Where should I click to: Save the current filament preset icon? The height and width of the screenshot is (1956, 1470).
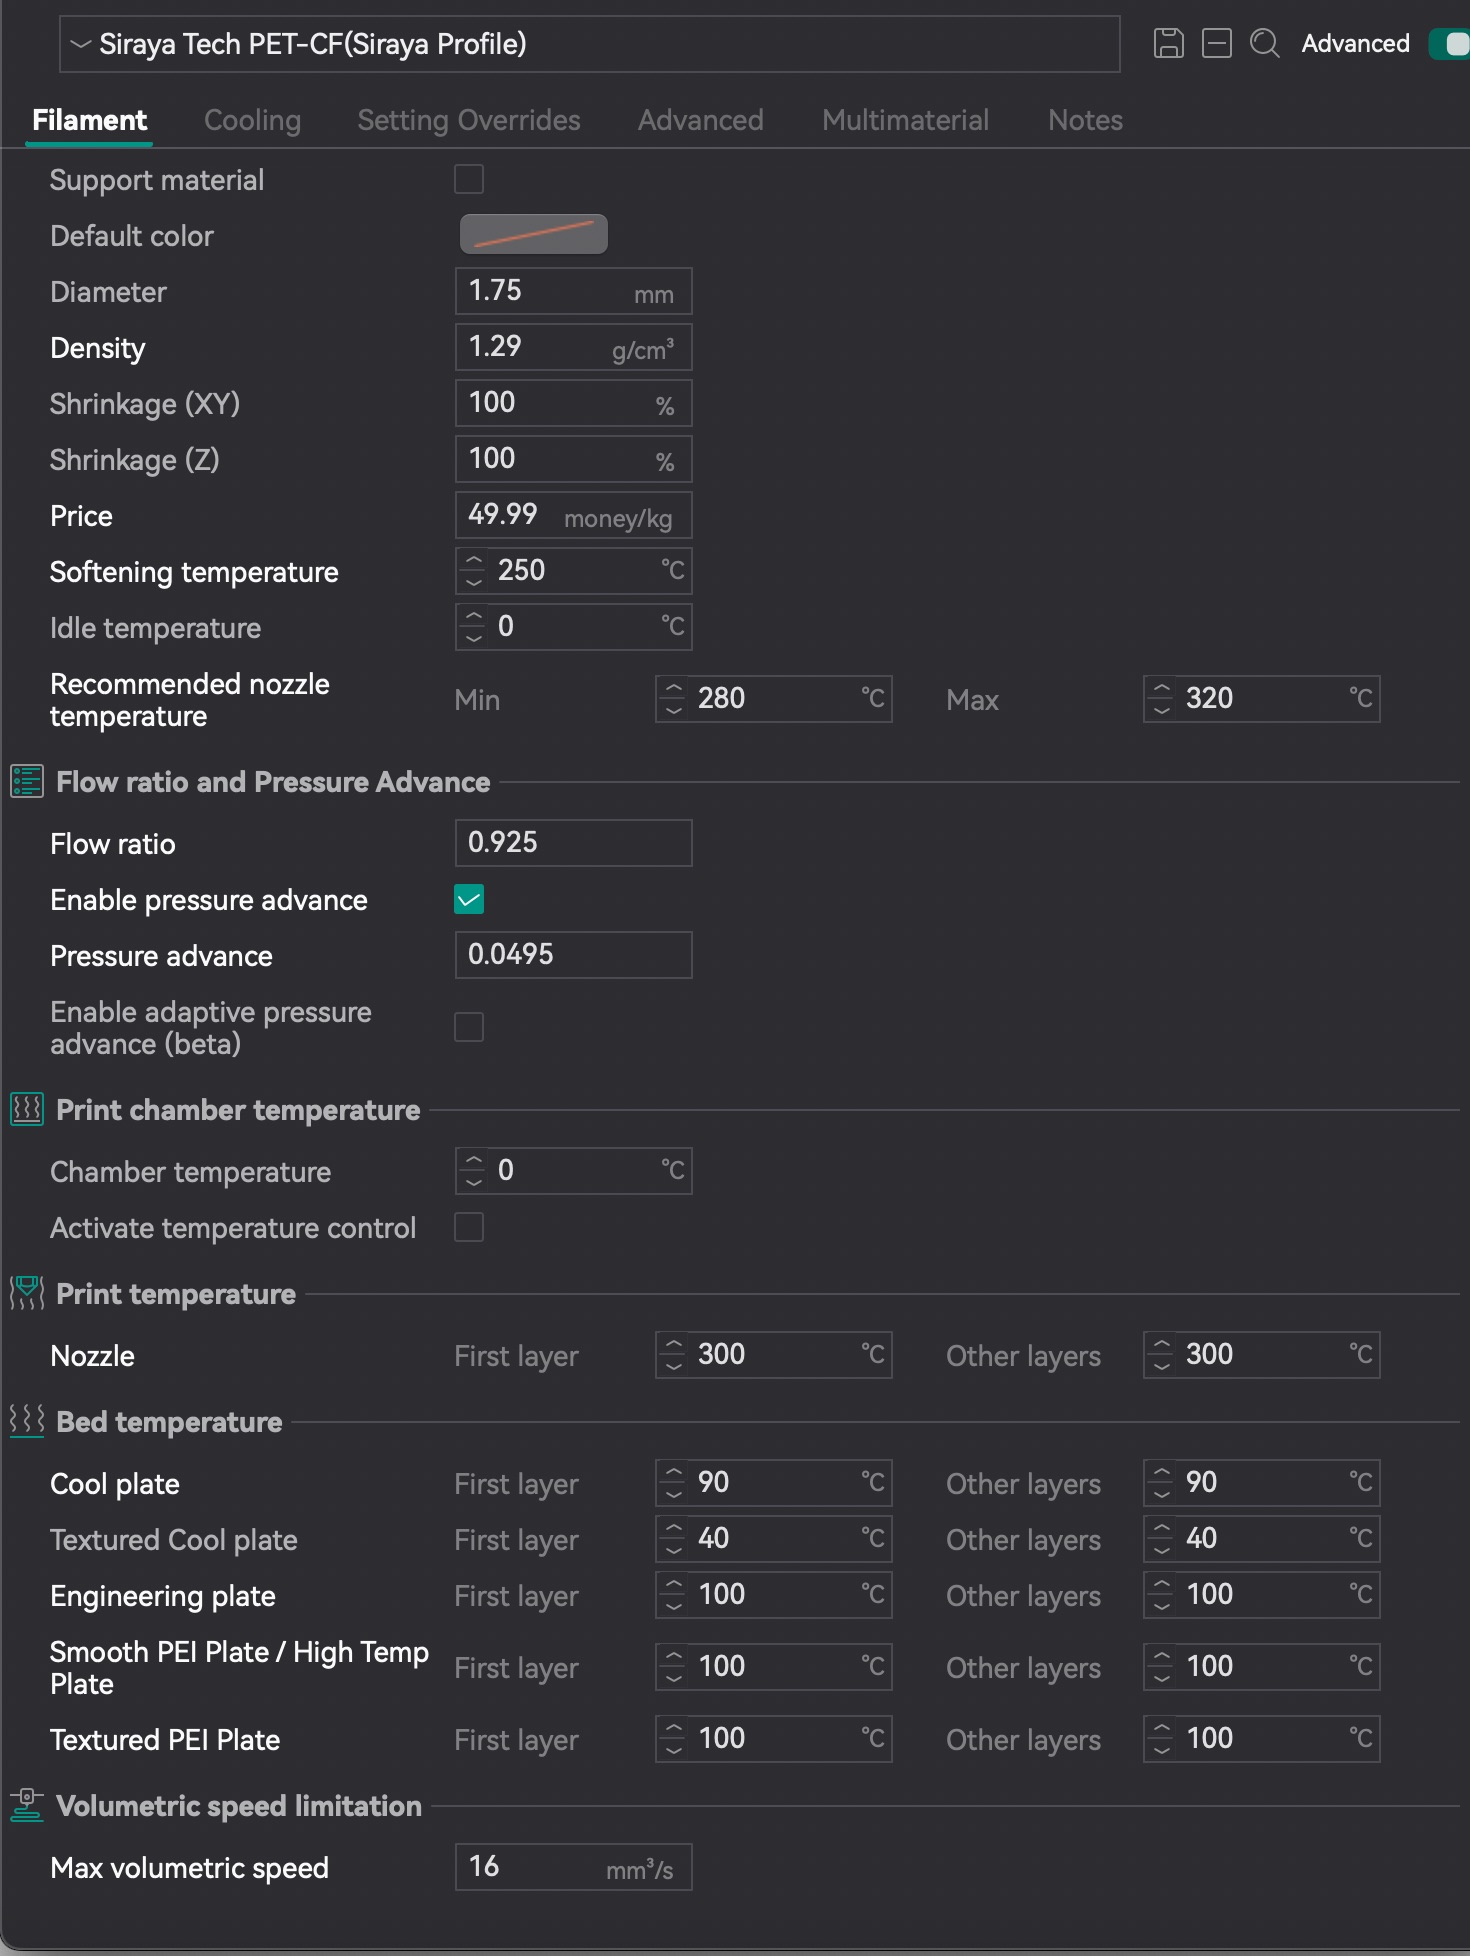[x=1168, y=44]
